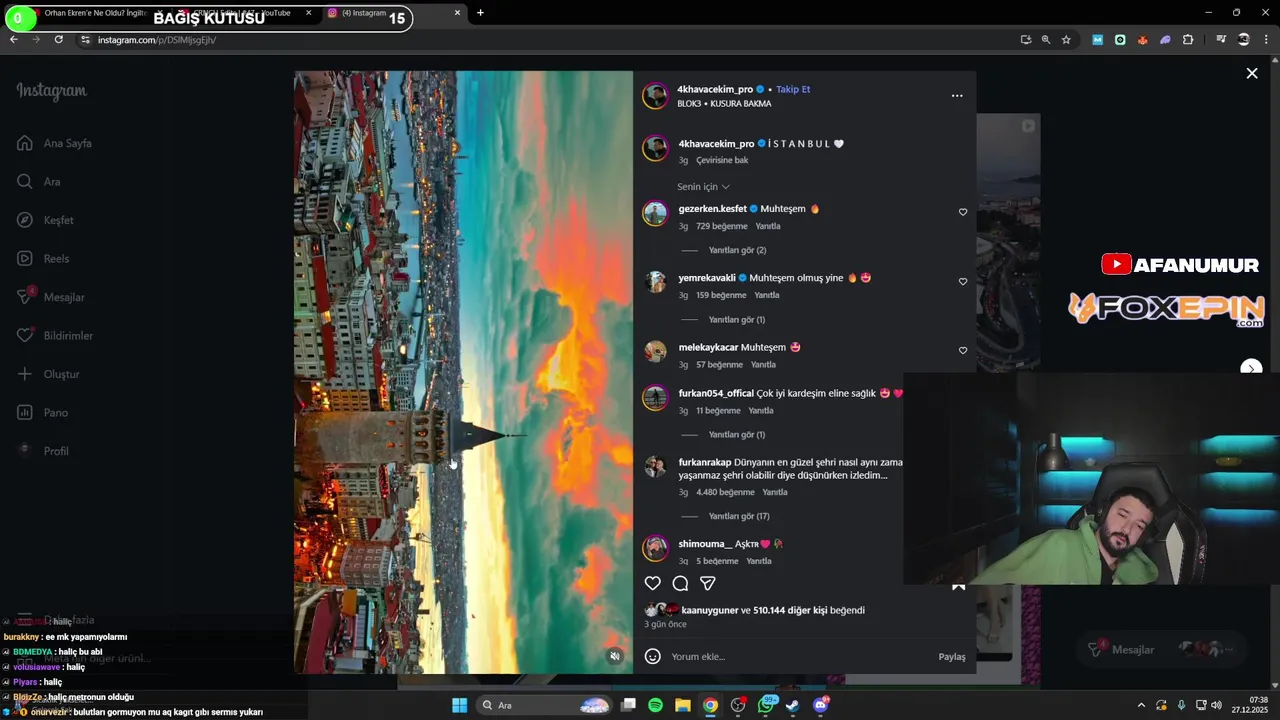Play the video in the post
This screenshot has height=720, width=1280.
(x=463, y=372)
